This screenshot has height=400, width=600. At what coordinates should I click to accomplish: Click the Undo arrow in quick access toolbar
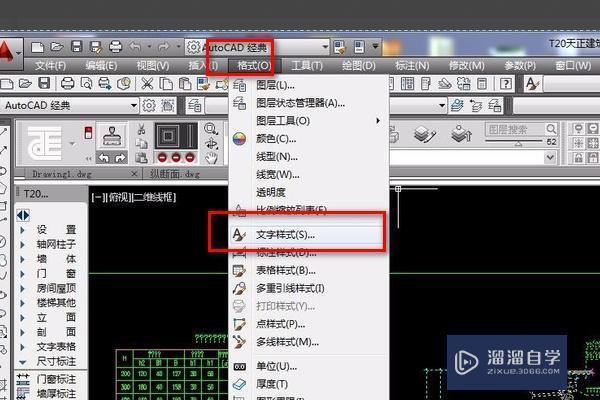pos(135,47)
